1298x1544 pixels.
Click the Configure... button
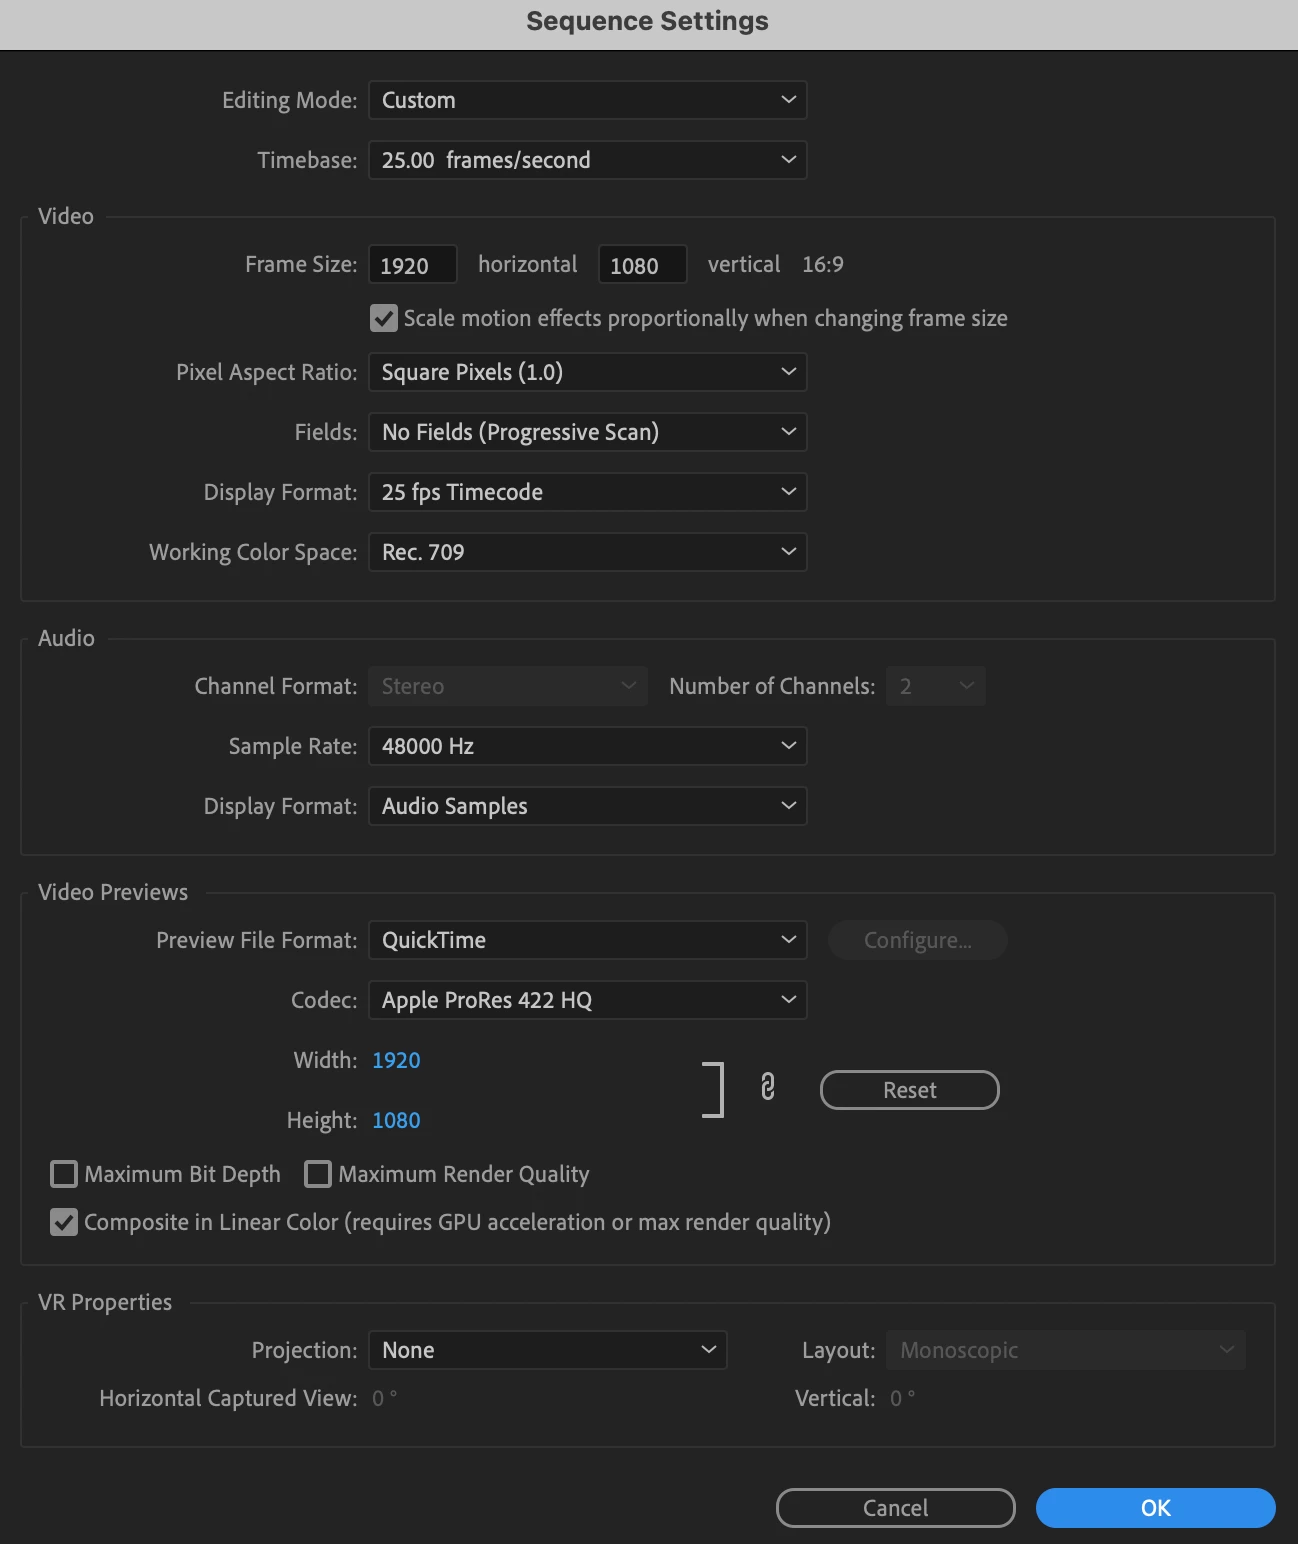(918, 940)
